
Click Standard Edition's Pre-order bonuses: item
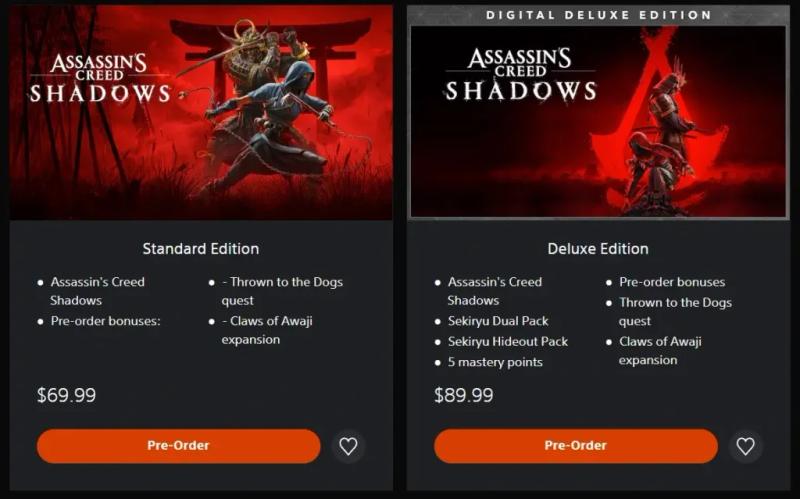(x=105, y=321)
